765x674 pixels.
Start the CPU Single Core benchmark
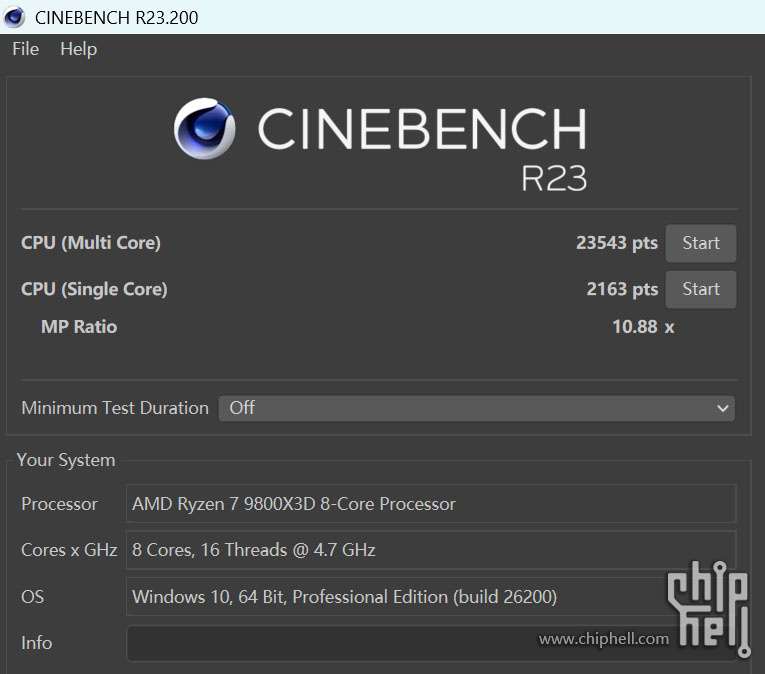(x=700, y=289)
